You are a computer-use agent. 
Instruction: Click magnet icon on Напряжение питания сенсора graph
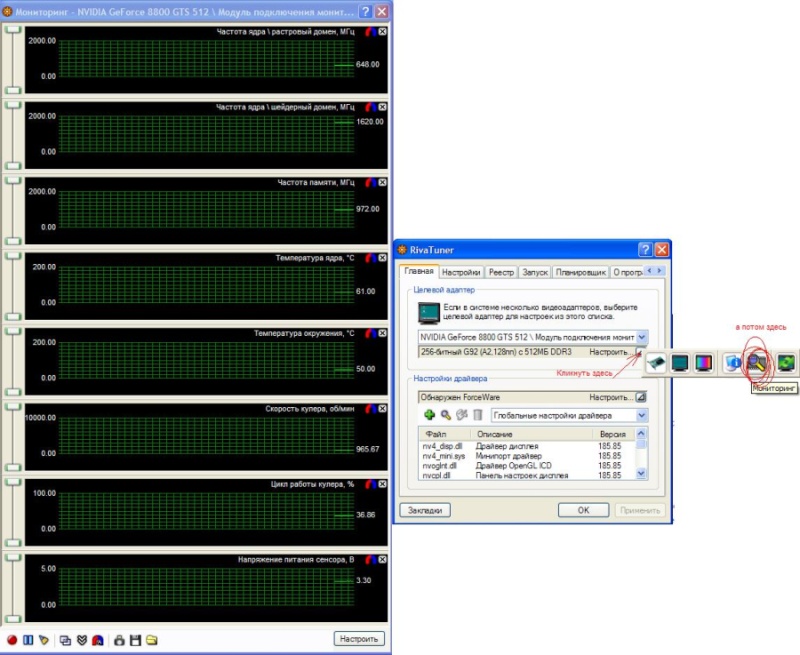click(371, 560)
